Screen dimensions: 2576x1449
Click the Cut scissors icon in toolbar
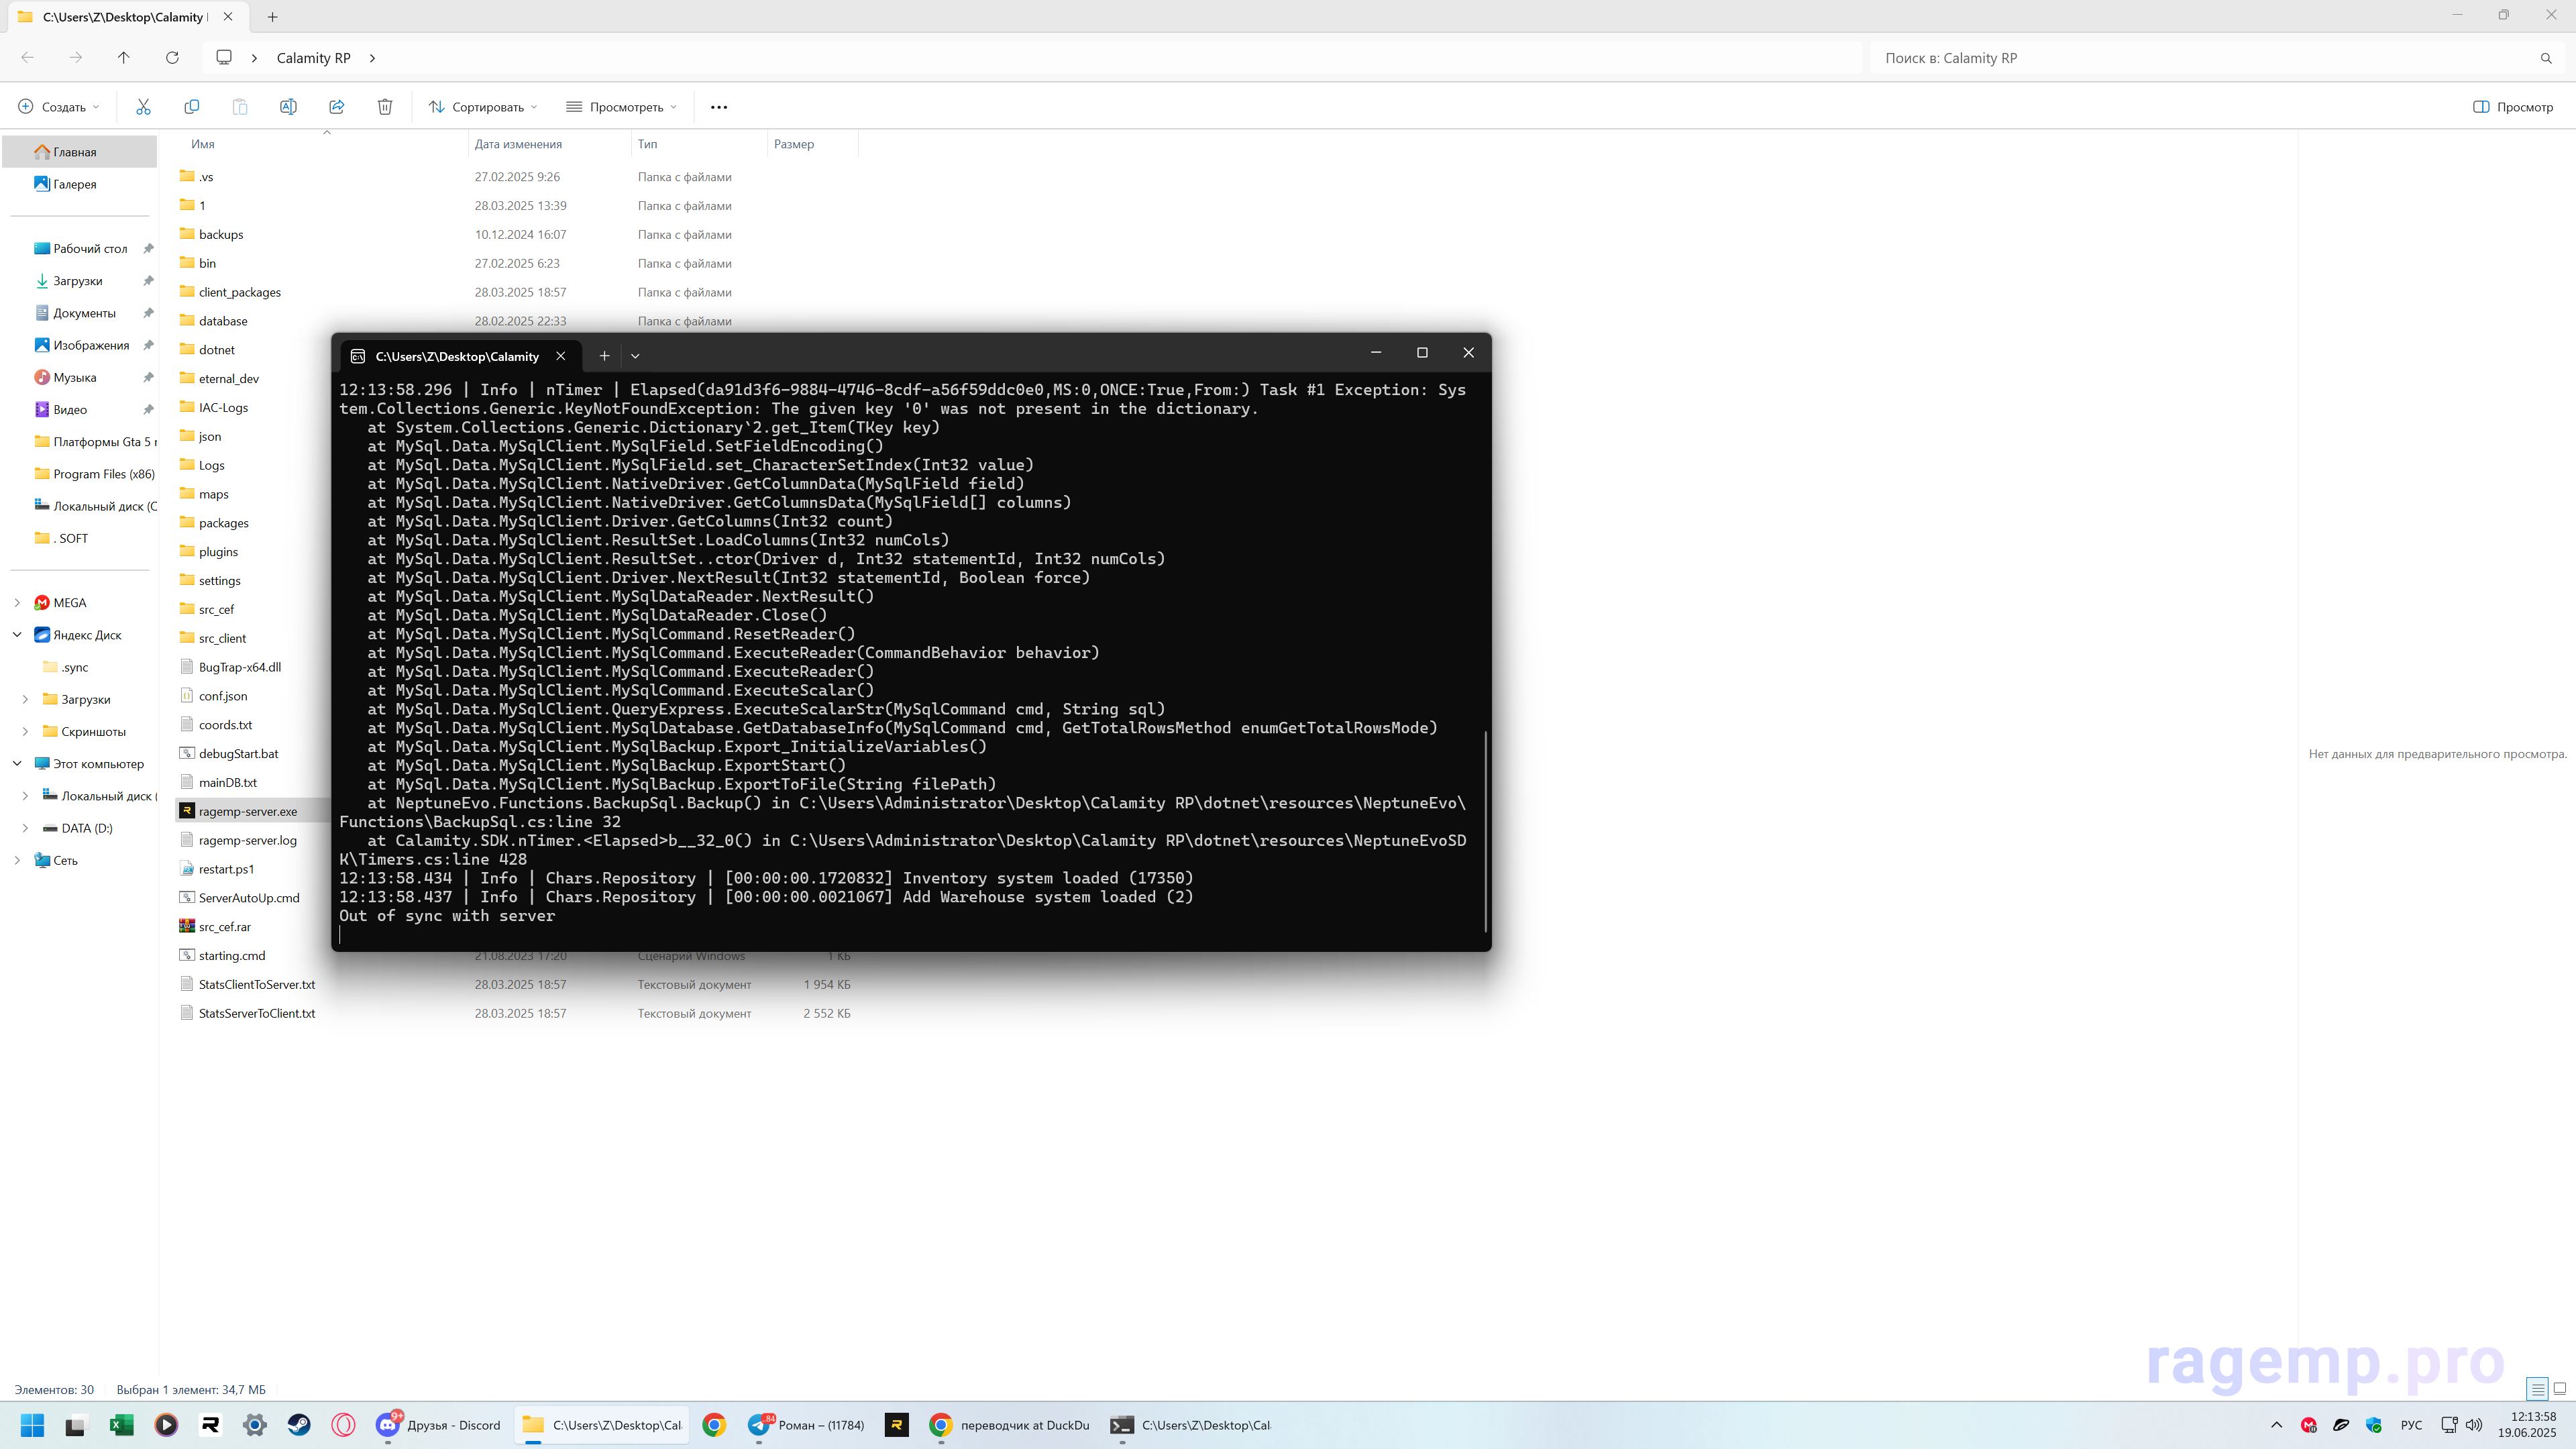coord(143,107)
